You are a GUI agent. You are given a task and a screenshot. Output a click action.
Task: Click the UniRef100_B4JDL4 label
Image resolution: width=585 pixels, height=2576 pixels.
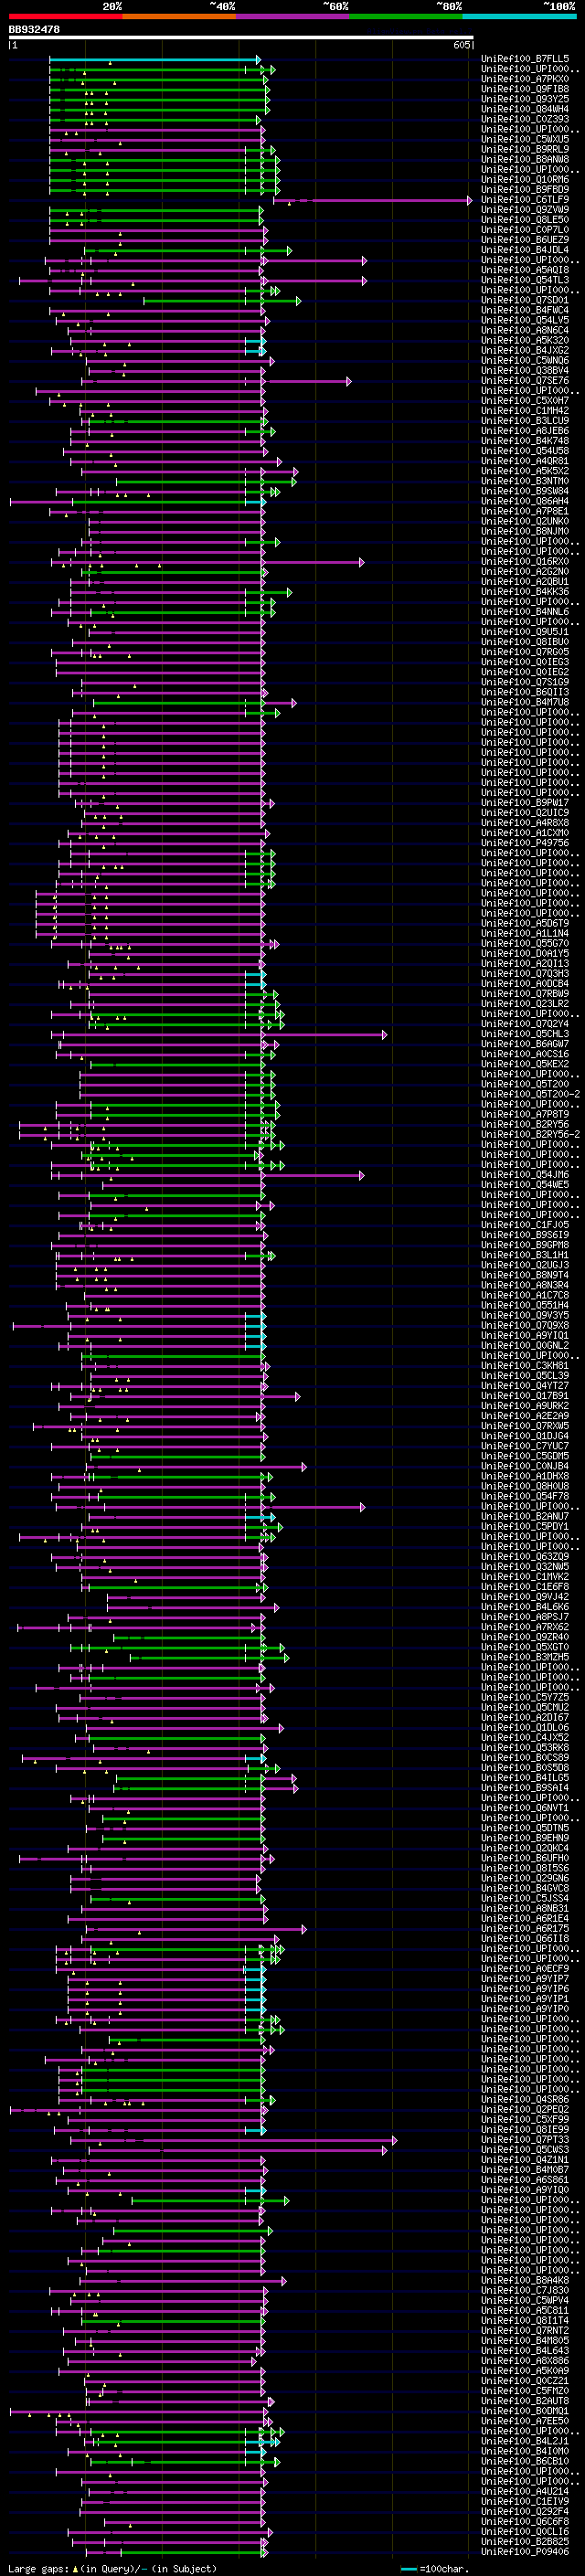tap(525, 251)
